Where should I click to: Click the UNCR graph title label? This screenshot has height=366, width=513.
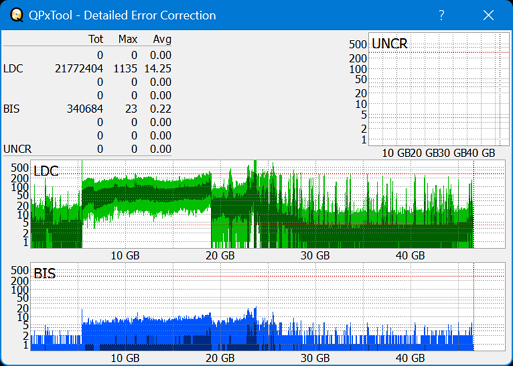pyautogui.click(x=389, y=44)
